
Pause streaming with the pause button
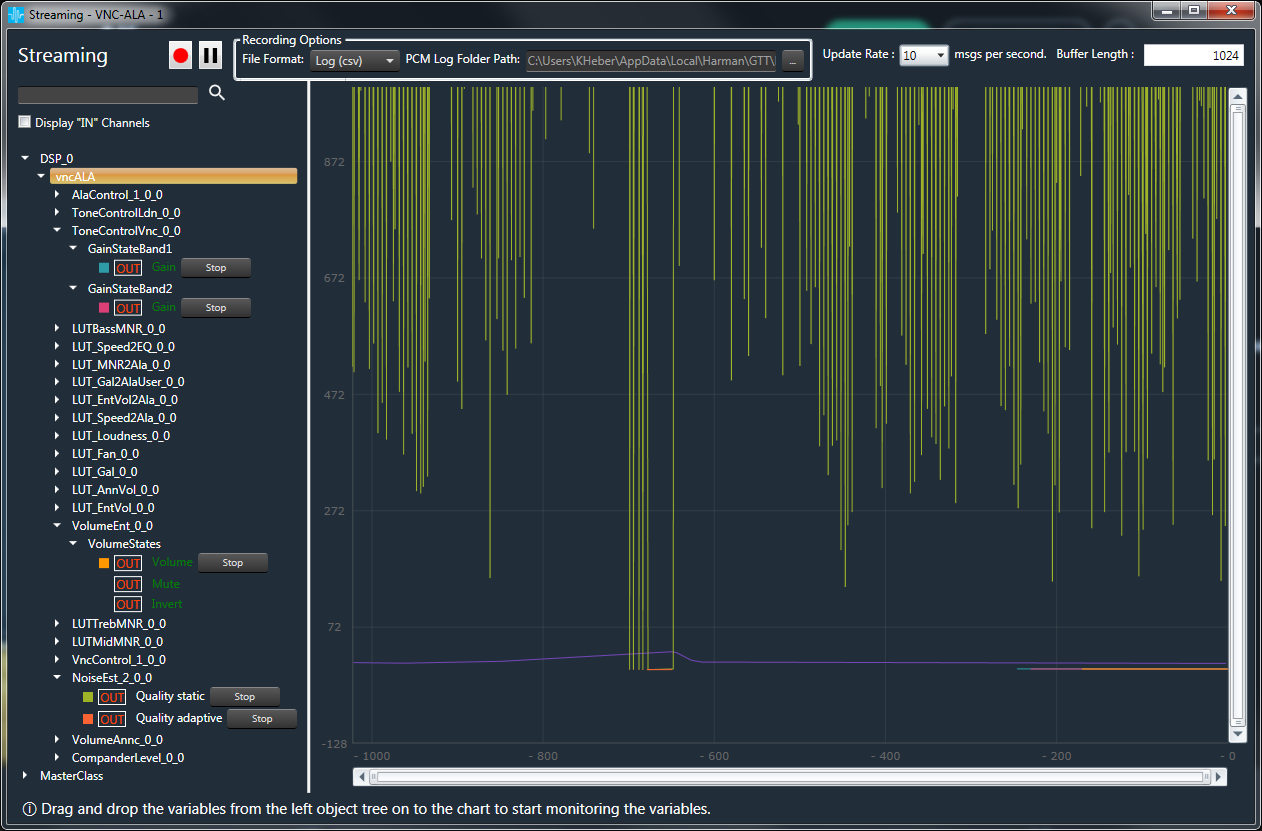(x=210, y=56)
